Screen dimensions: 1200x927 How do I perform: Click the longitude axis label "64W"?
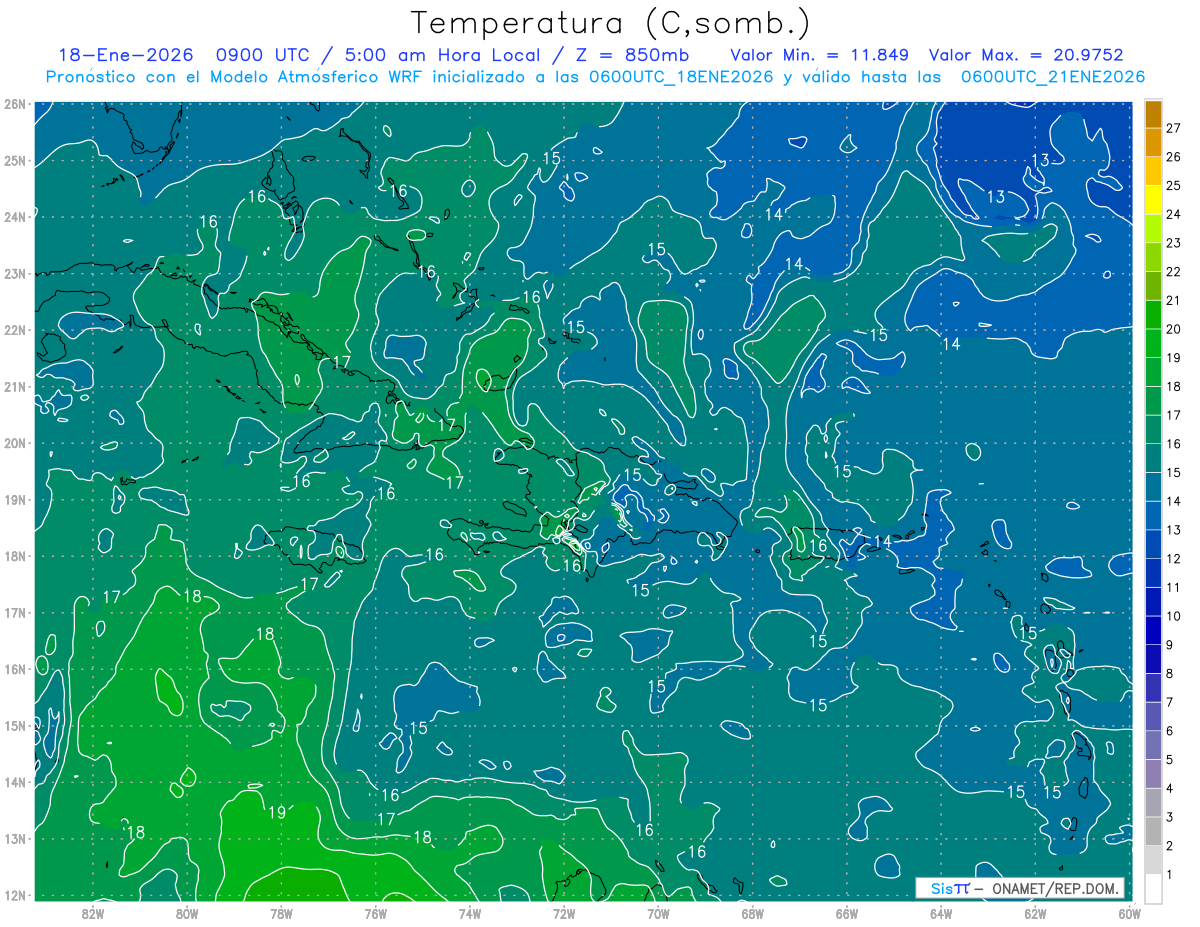(x=940, y=913)
